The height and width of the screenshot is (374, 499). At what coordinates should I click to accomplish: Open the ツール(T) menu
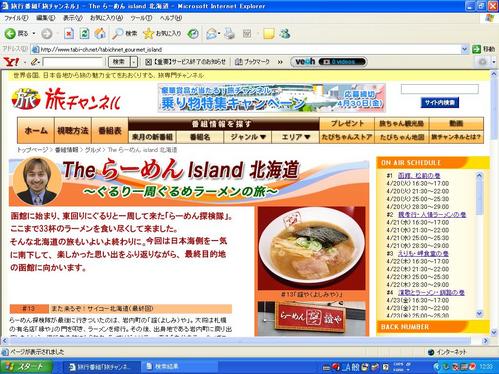pyautogui.click(x=141, y=18)
